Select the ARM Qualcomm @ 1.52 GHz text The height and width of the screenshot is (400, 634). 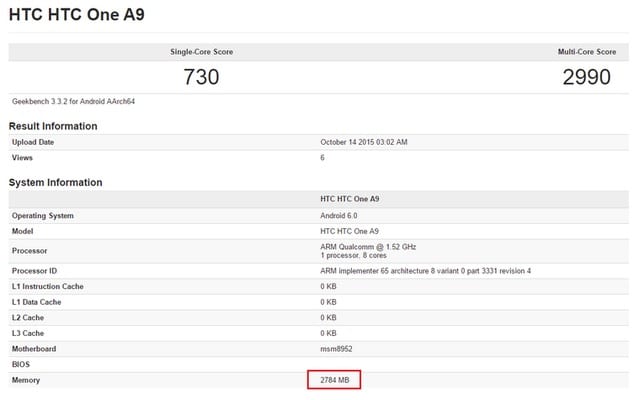366,246
